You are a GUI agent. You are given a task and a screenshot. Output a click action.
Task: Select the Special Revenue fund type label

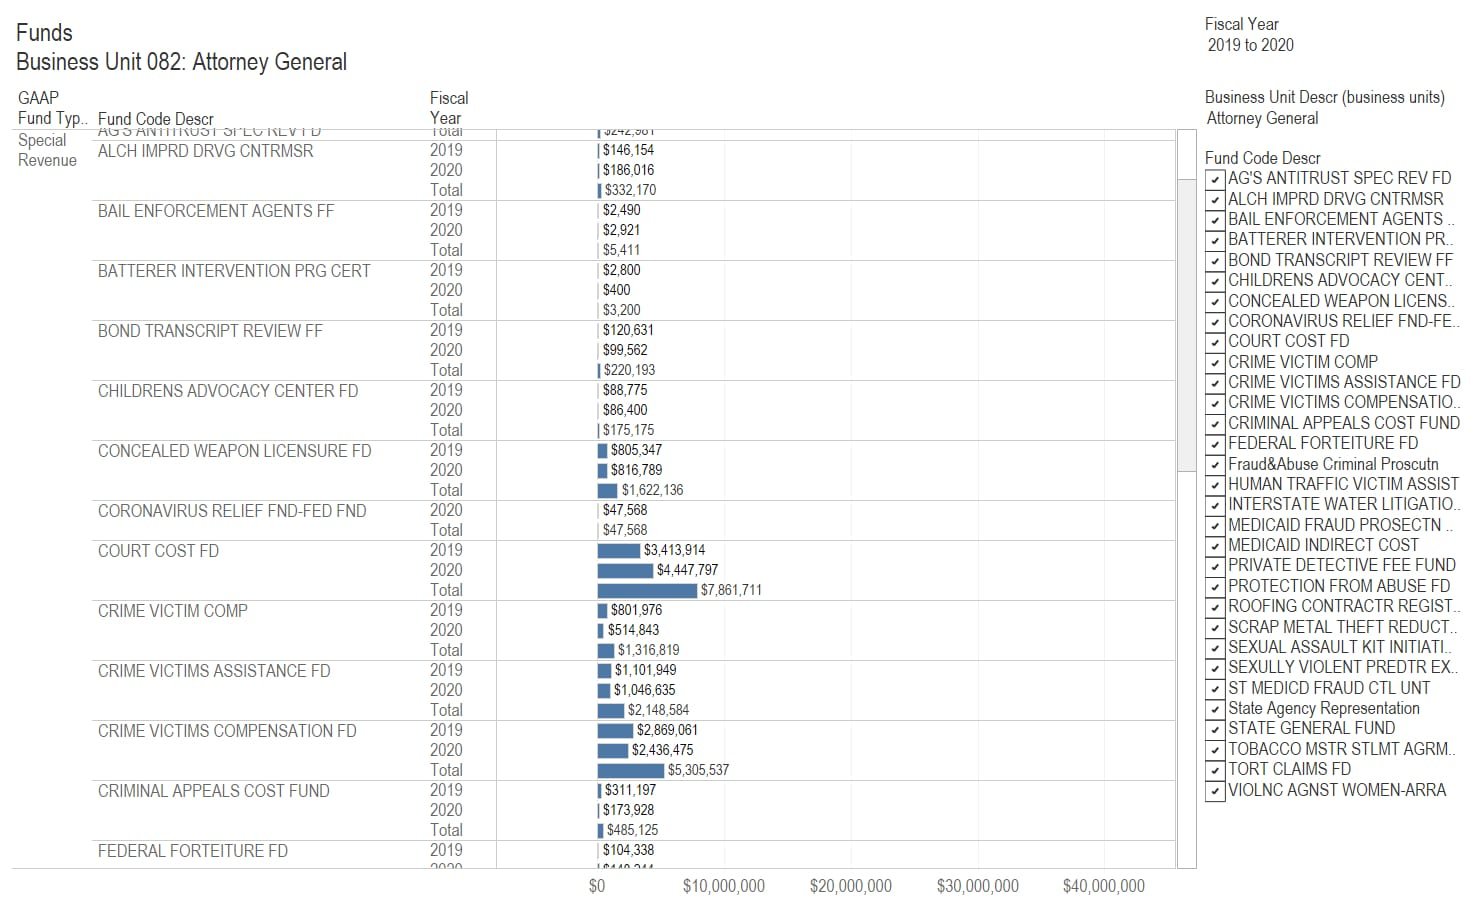click(x=47, y=150)
